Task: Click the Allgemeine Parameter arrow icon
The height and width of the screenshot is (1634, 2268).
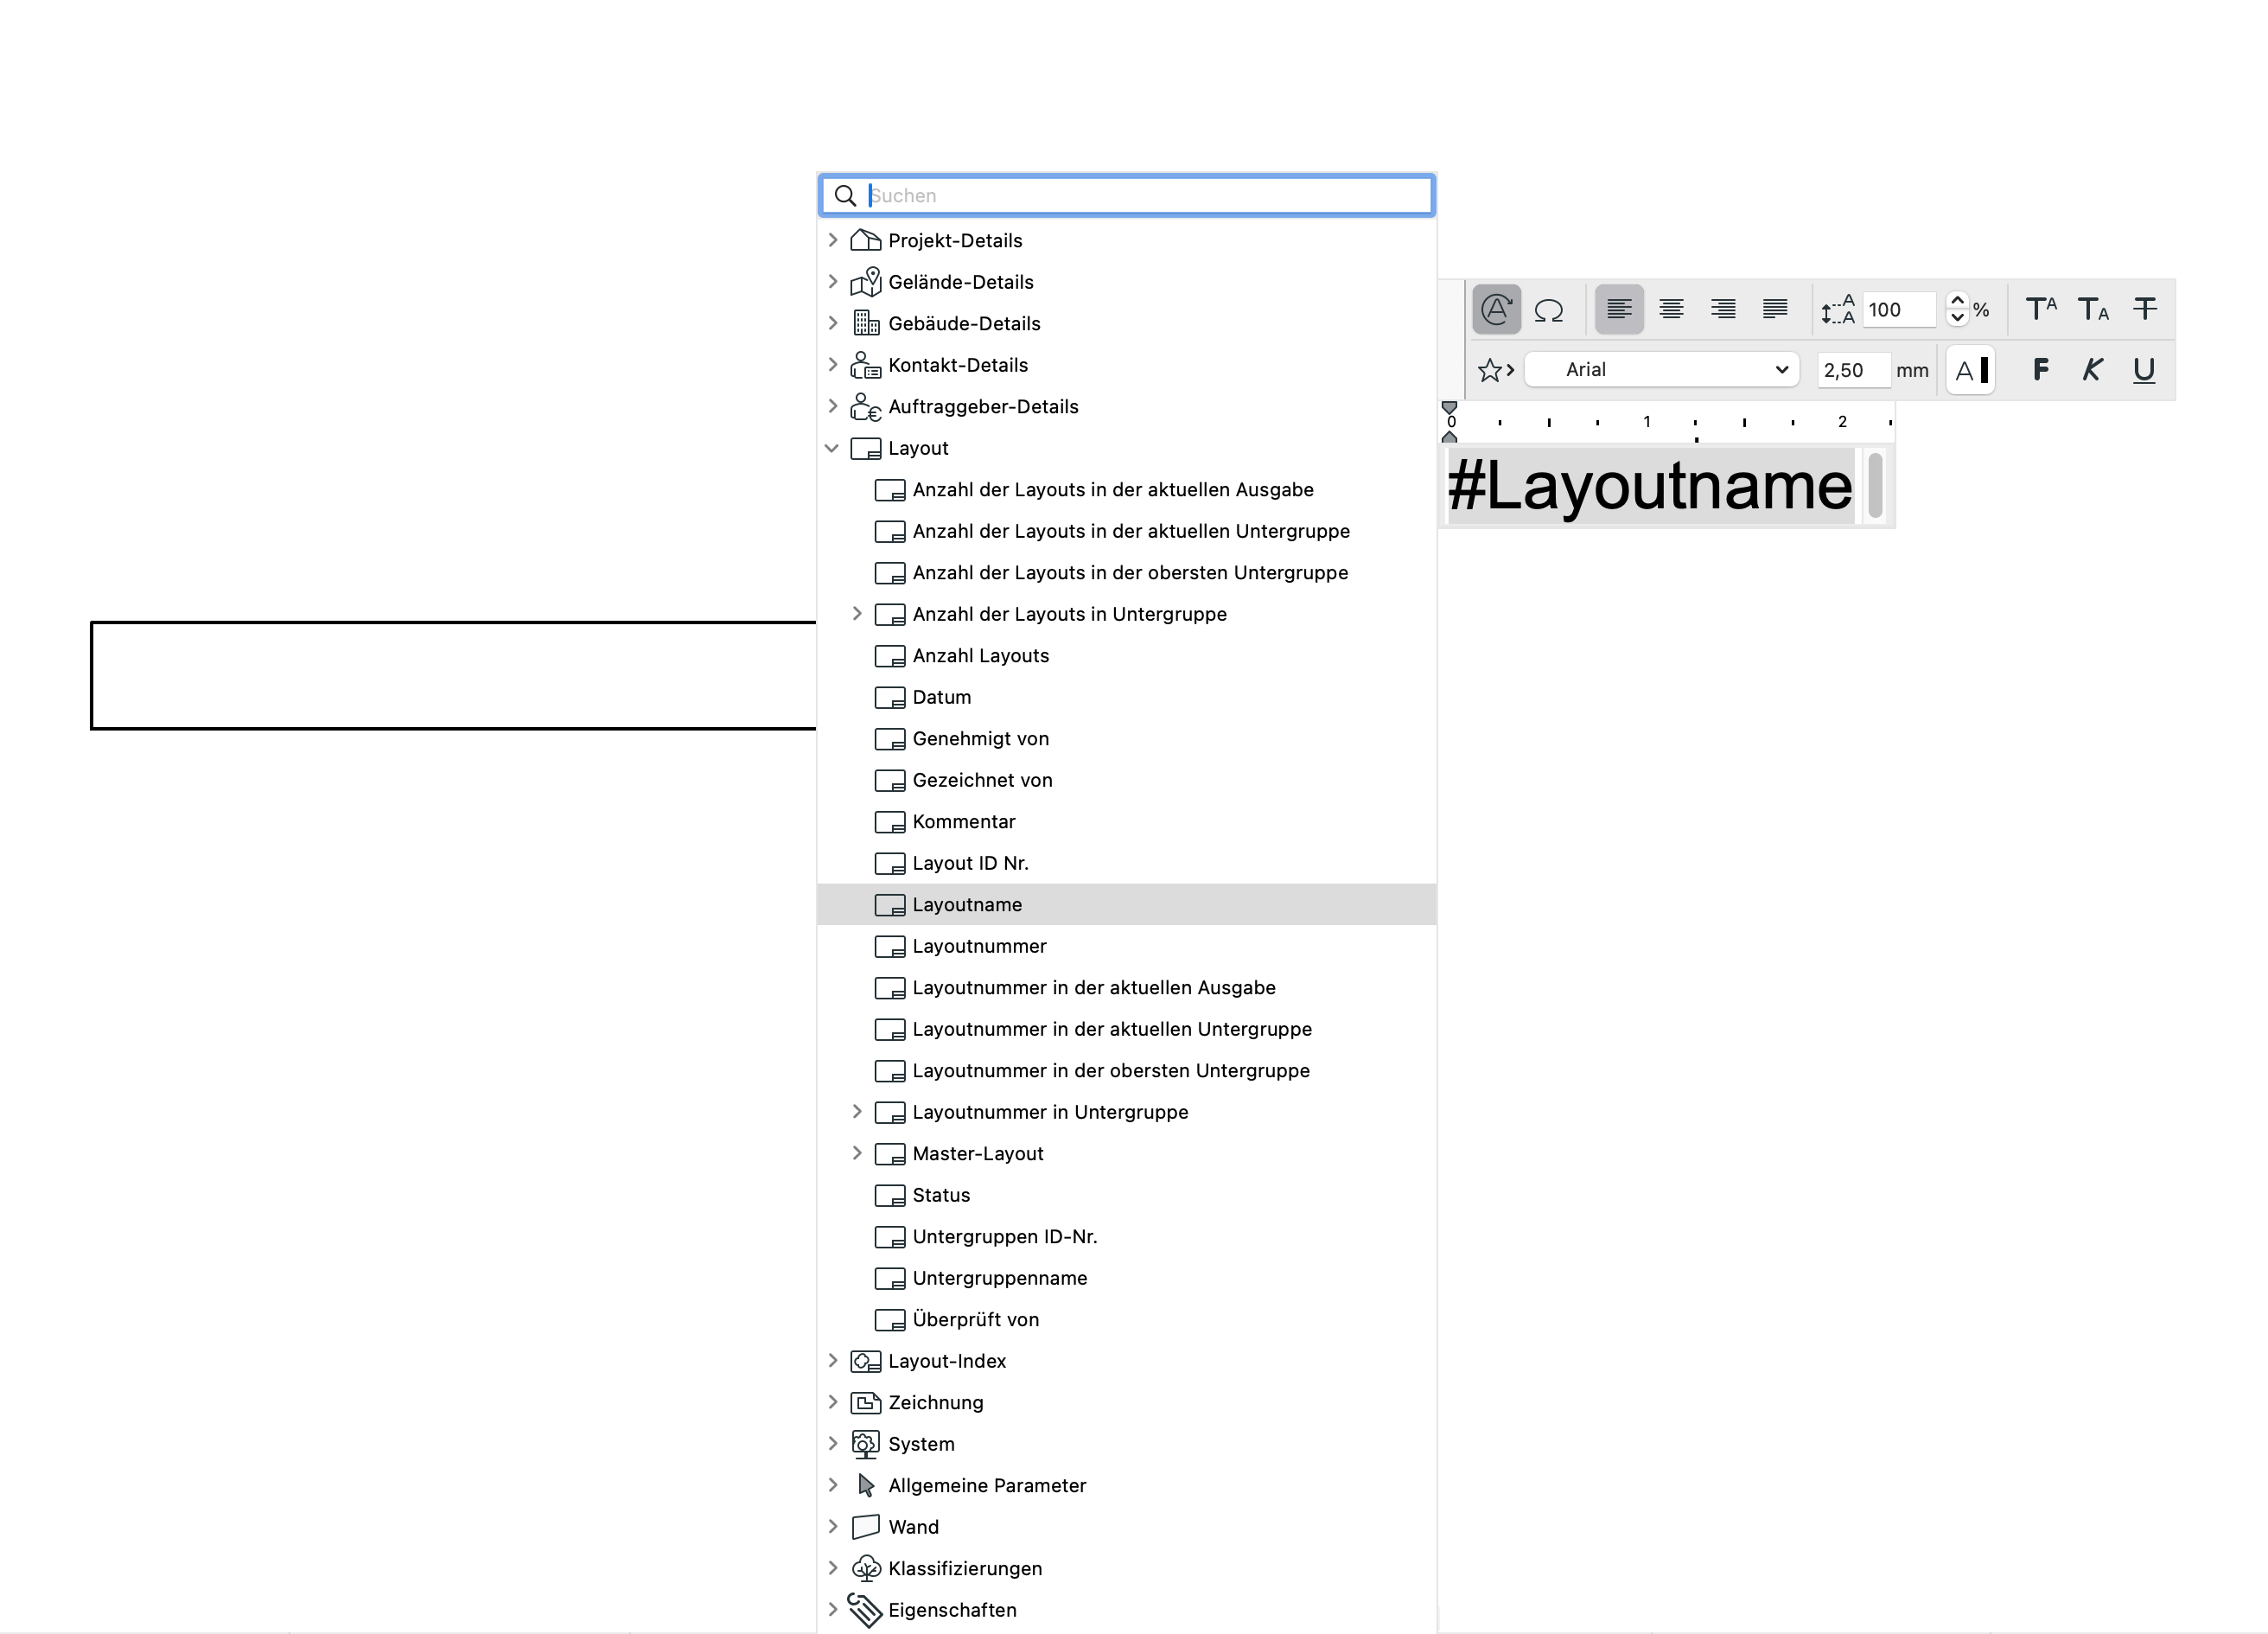Action: 867,1486
